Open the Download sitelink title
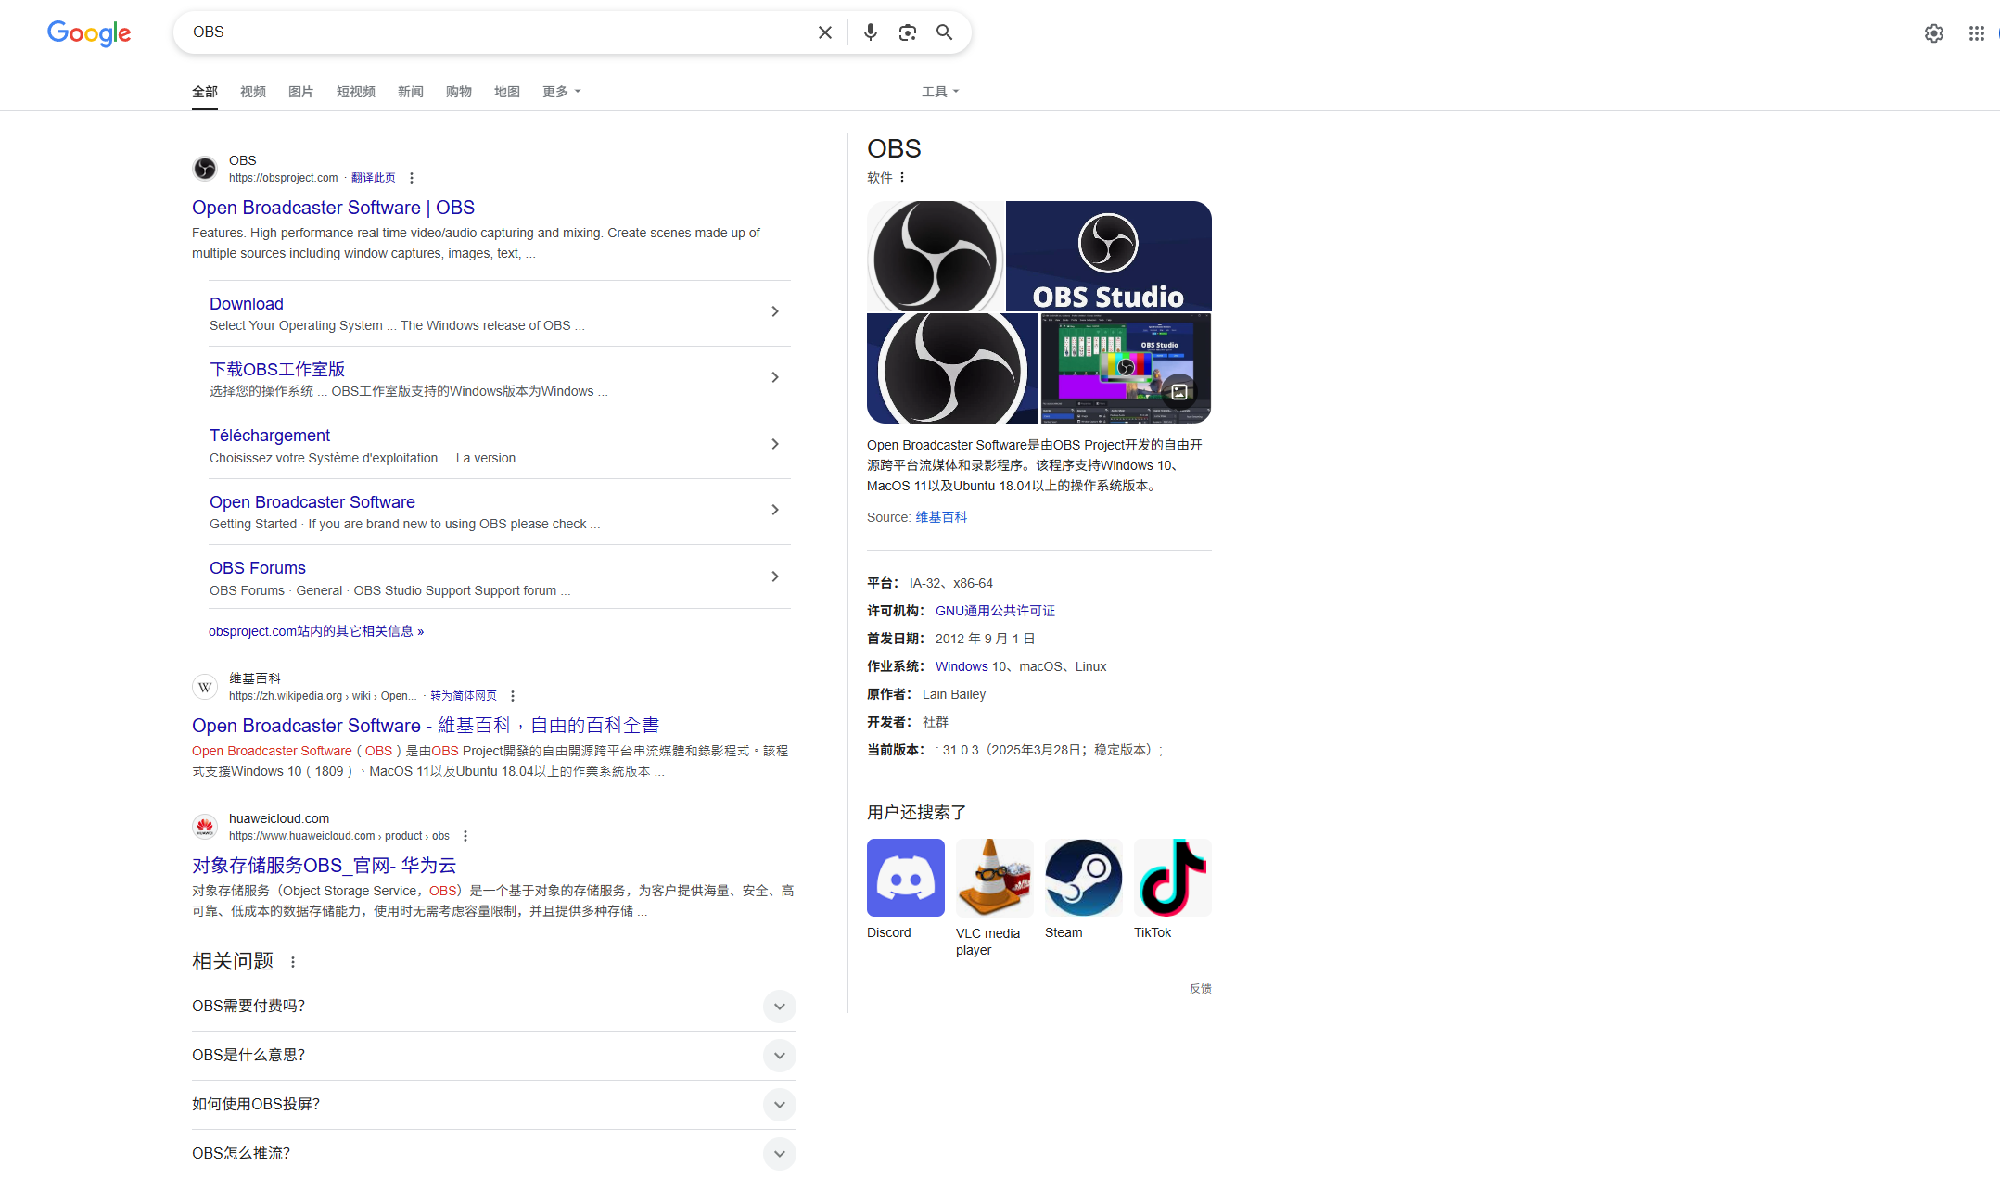Viewport: 2000px width, 1178px height. point(246,304)
